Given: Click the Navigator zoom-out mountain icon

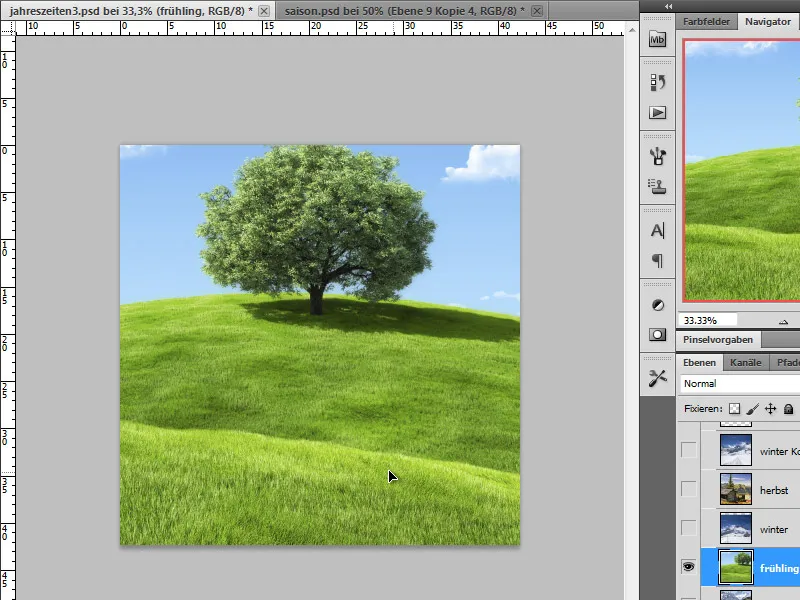Looking at the screenshot, I should coord(783,321).
